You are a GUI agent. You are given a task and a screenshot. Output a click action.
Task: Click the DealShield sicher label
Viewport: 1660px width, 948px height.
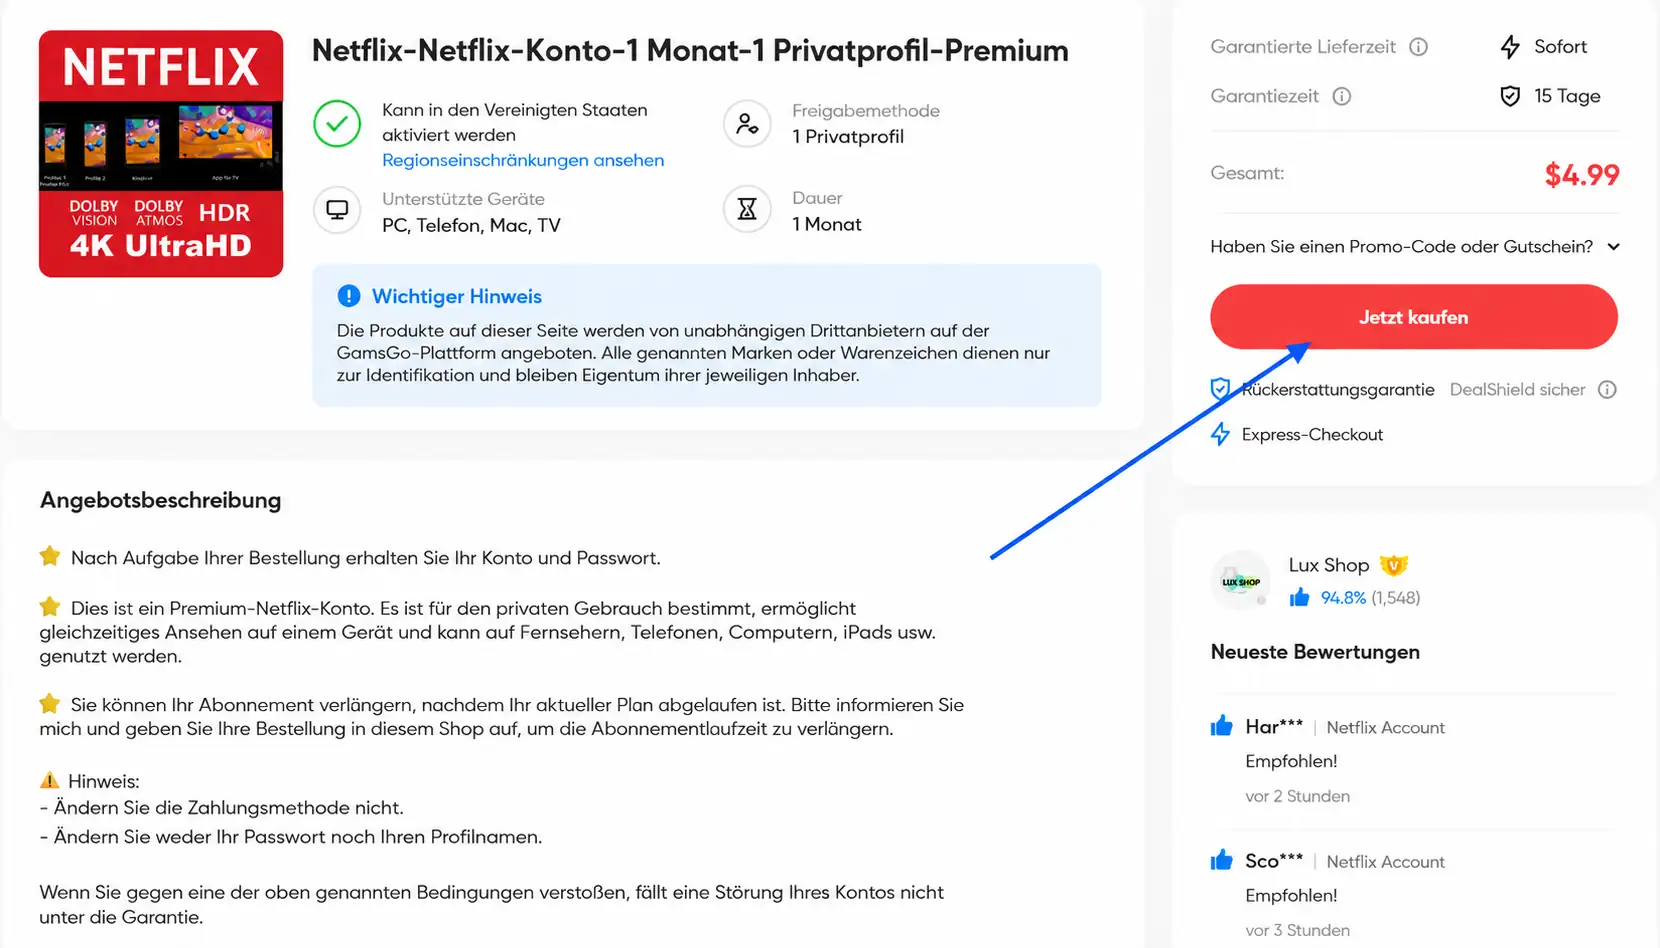[1518, 390]
